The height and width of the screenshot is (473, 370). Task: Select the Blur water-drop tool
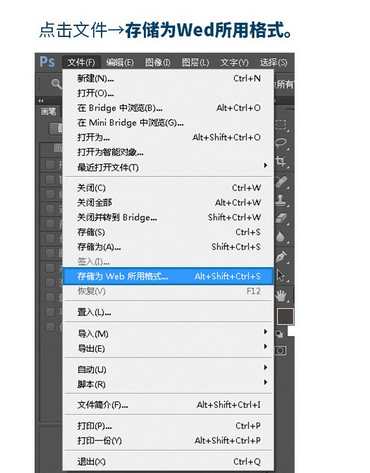[x=281, y=237]
